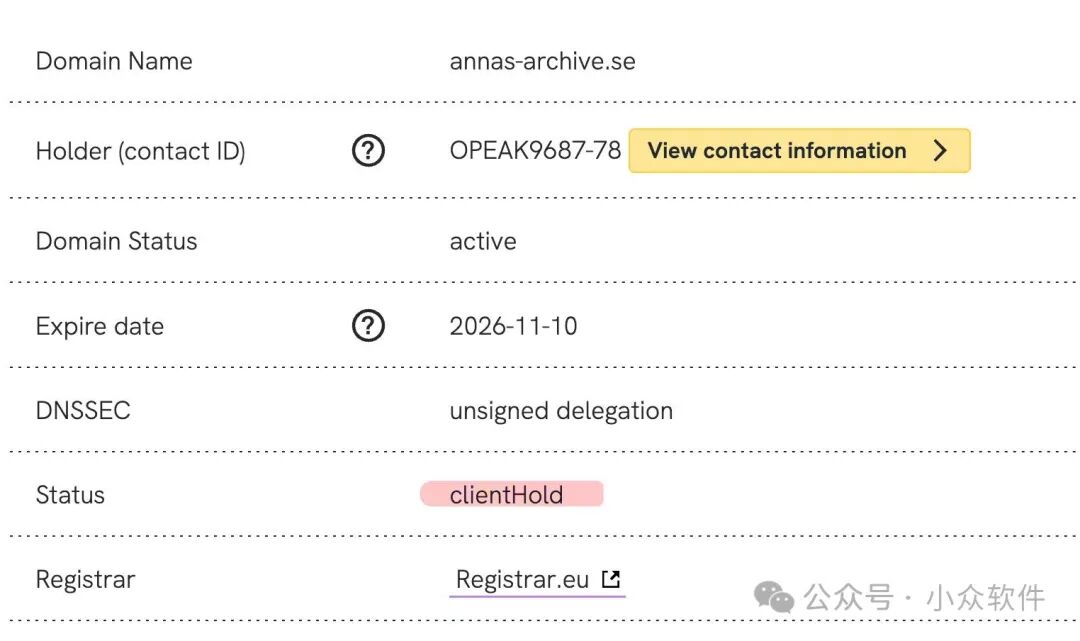1080x641 pixels.
Task: Click the expiry date value 2026-11-10
Action: 513,326
